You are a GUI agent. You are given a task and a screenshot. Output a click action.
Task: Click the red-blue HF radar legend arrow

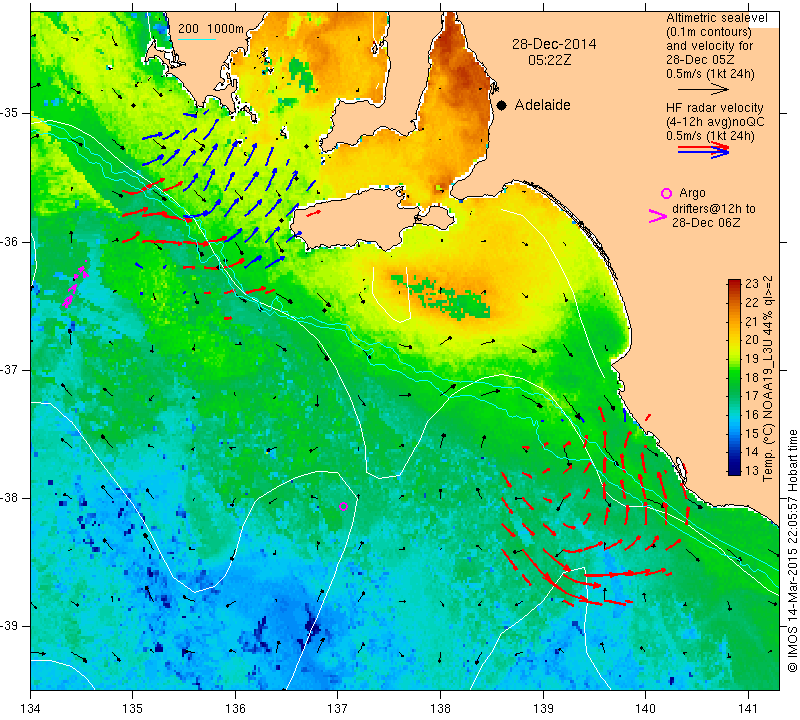coord(703,150)
